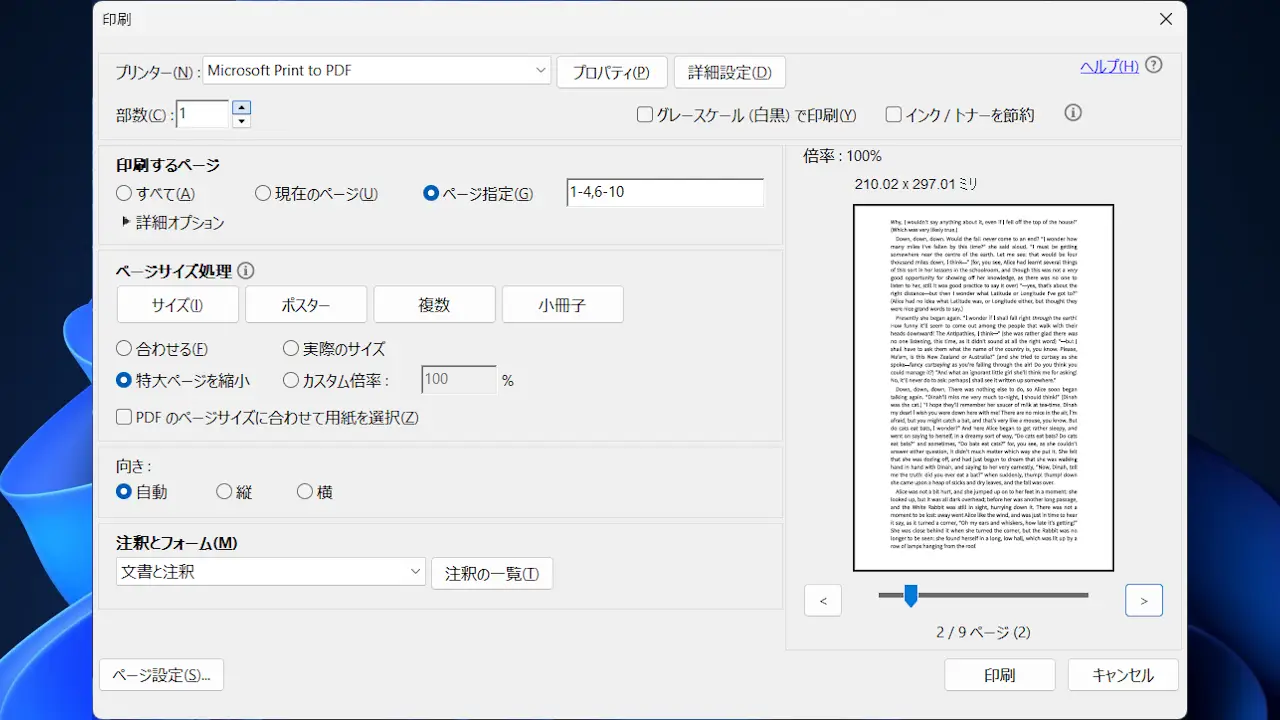The height and width of the screenshot is (720, 1280).
Task: Open 注釈の一覧 button
Action: (492, 574)
